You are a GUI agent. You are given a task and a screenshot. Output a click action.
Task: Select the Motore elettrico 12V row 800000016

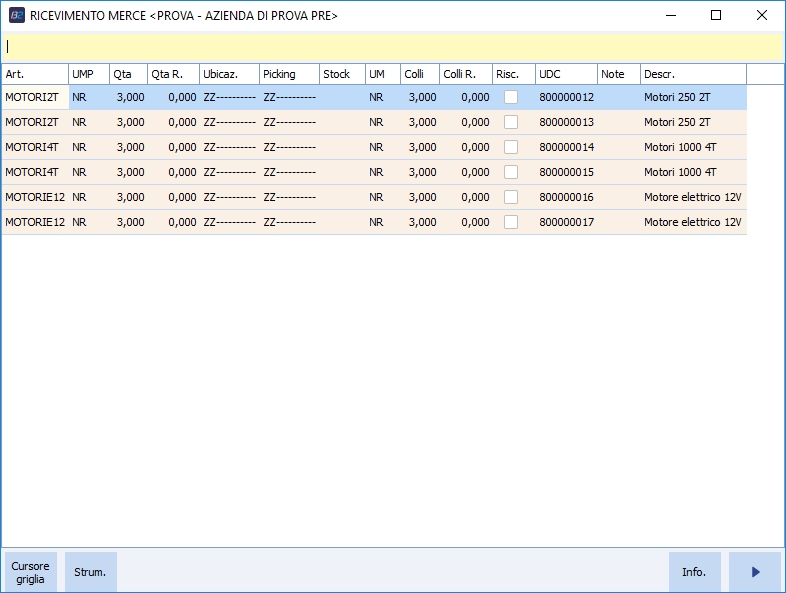click(566, 197)
